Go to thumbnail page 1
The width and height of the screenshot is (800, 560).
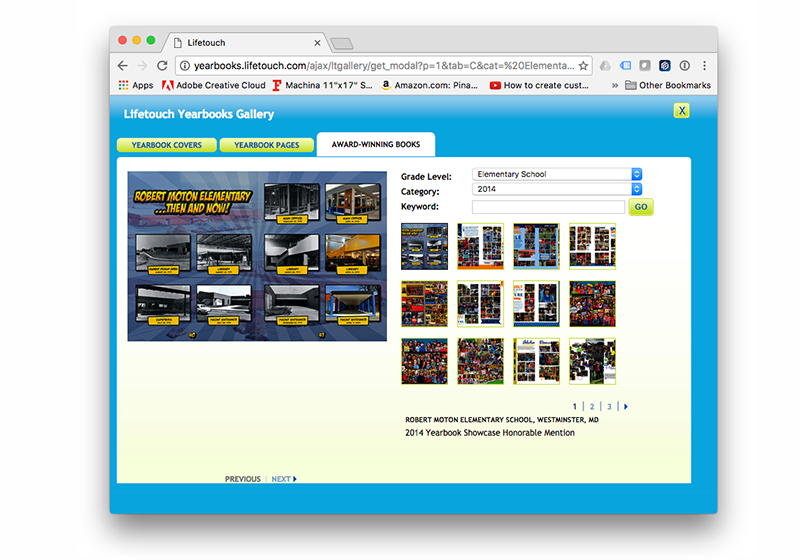[574, 406]
